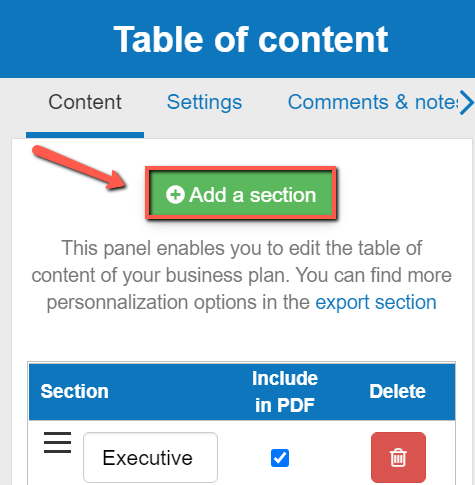This screenshot has height=485, width=475.
Task: Click the blue table header row
Action: [242, 392]
